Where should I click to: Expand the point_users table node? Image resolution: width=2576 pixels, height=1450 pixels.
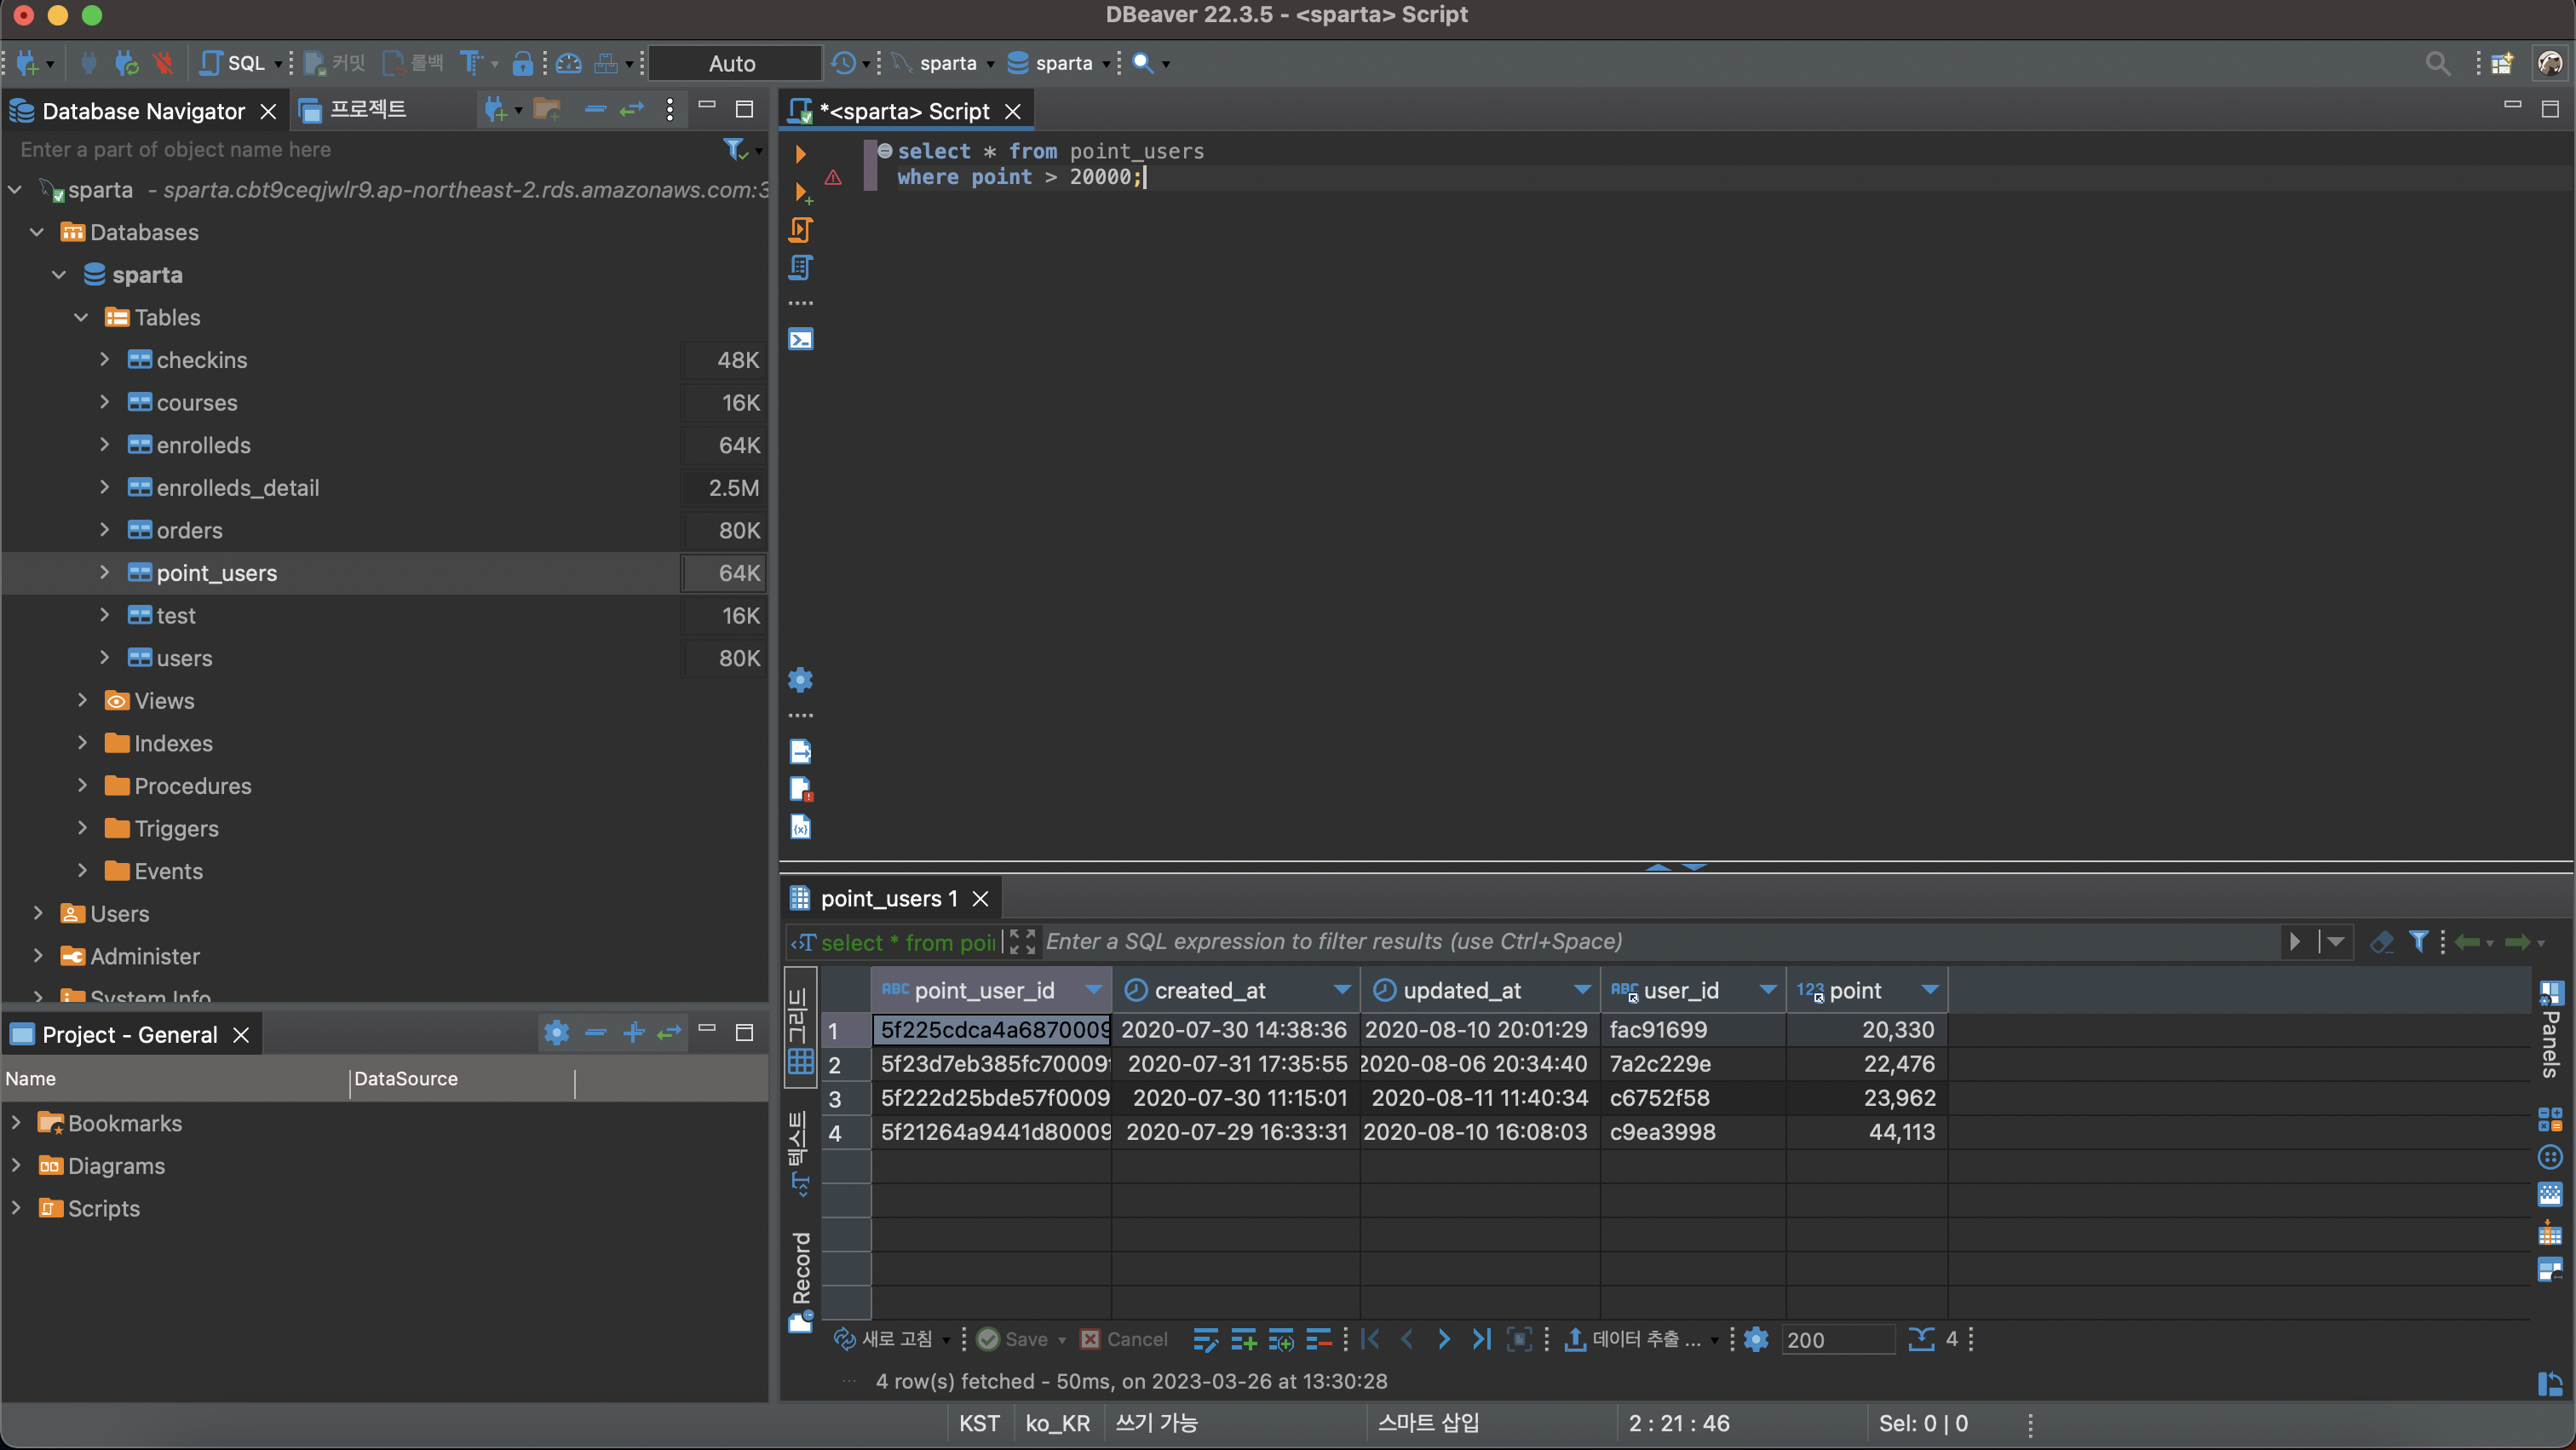104,572
